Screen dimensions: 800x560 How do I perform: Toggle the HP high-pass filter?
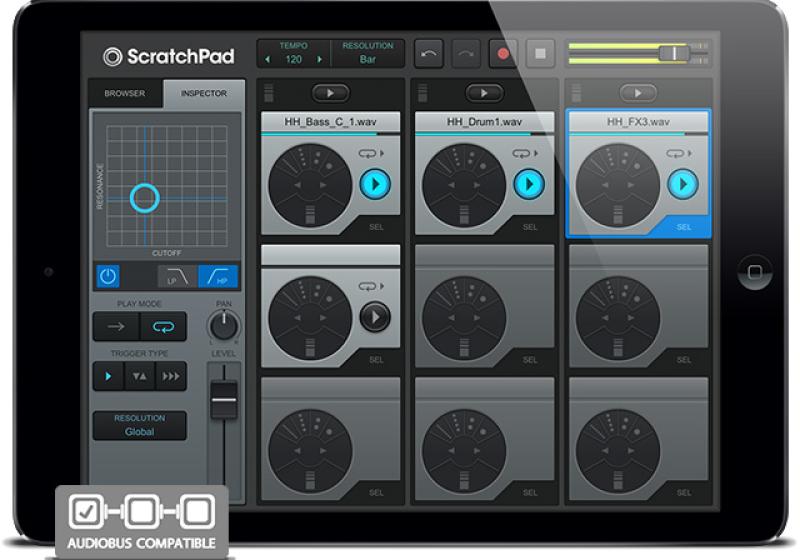point(218,277)
